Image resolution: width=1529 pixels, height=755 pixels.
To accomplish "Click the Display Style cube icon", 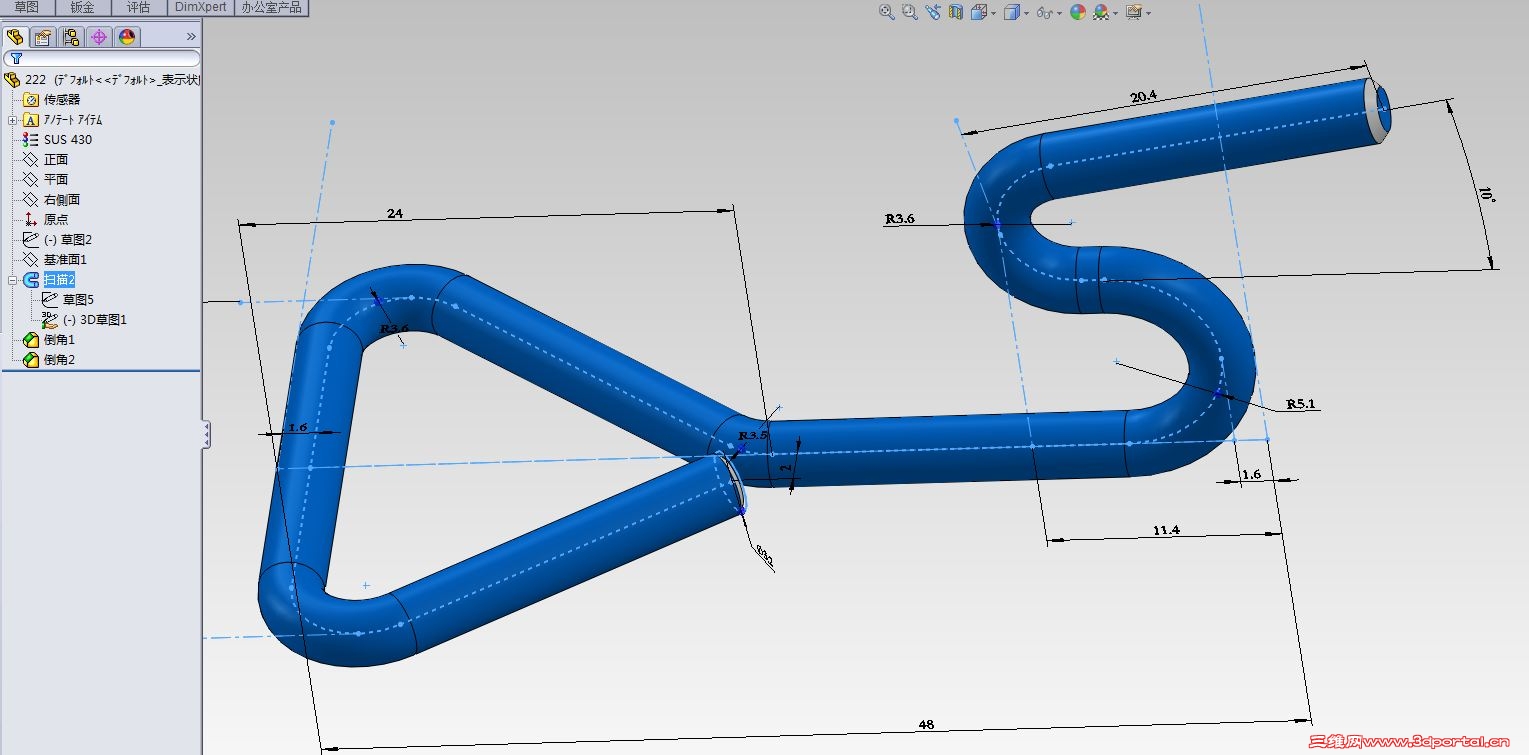I will [1012, 12].
